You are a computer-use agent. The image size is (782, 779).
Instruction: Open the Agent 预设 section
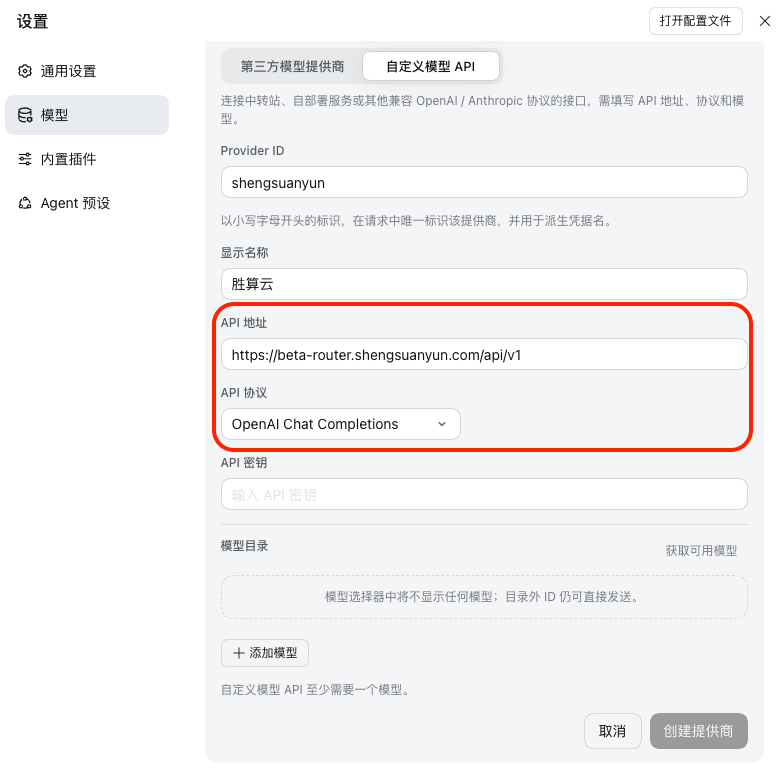(87, 203)
